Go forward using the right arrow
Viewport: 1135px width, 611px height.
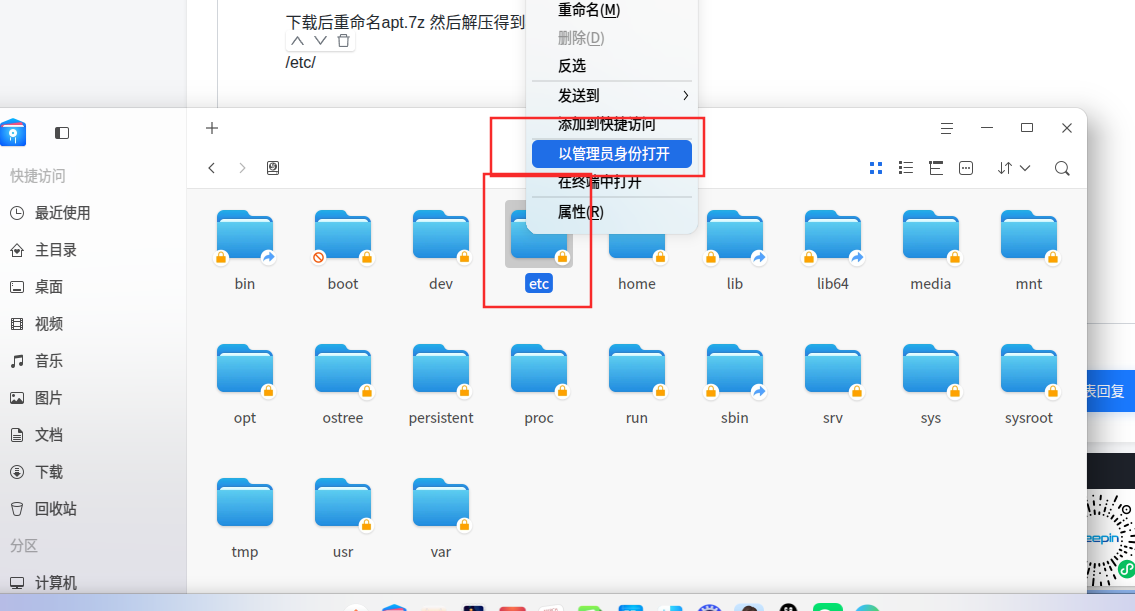click(242, 168)
